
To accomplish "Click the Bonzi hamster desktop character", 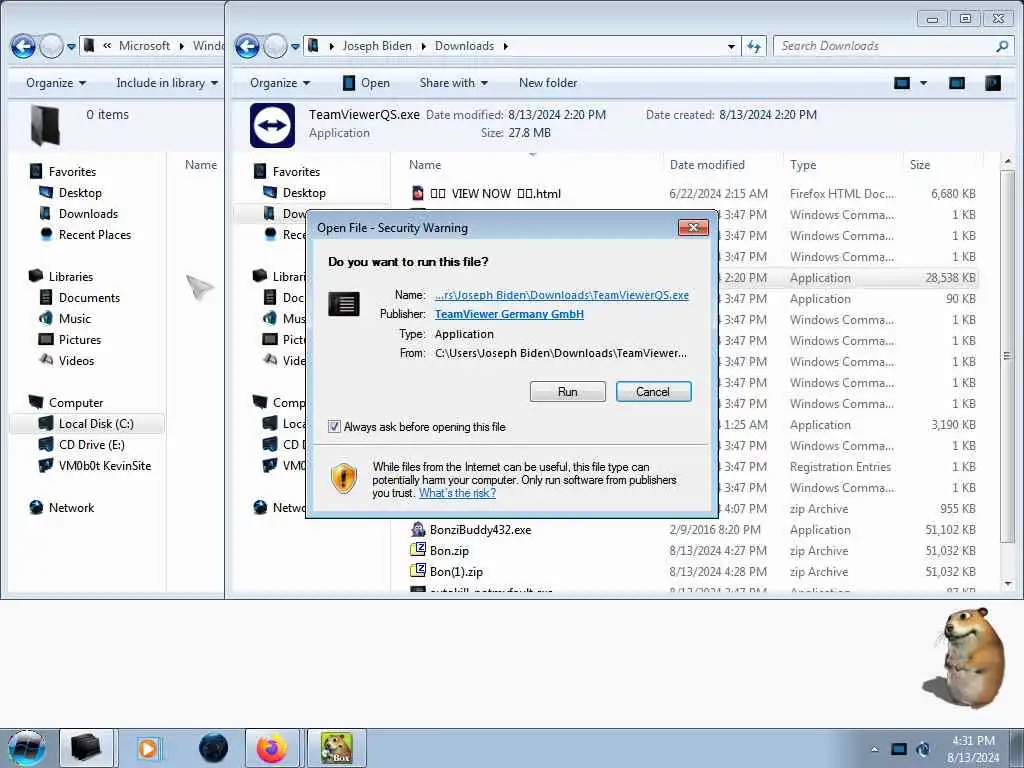I will coord(966,657).
